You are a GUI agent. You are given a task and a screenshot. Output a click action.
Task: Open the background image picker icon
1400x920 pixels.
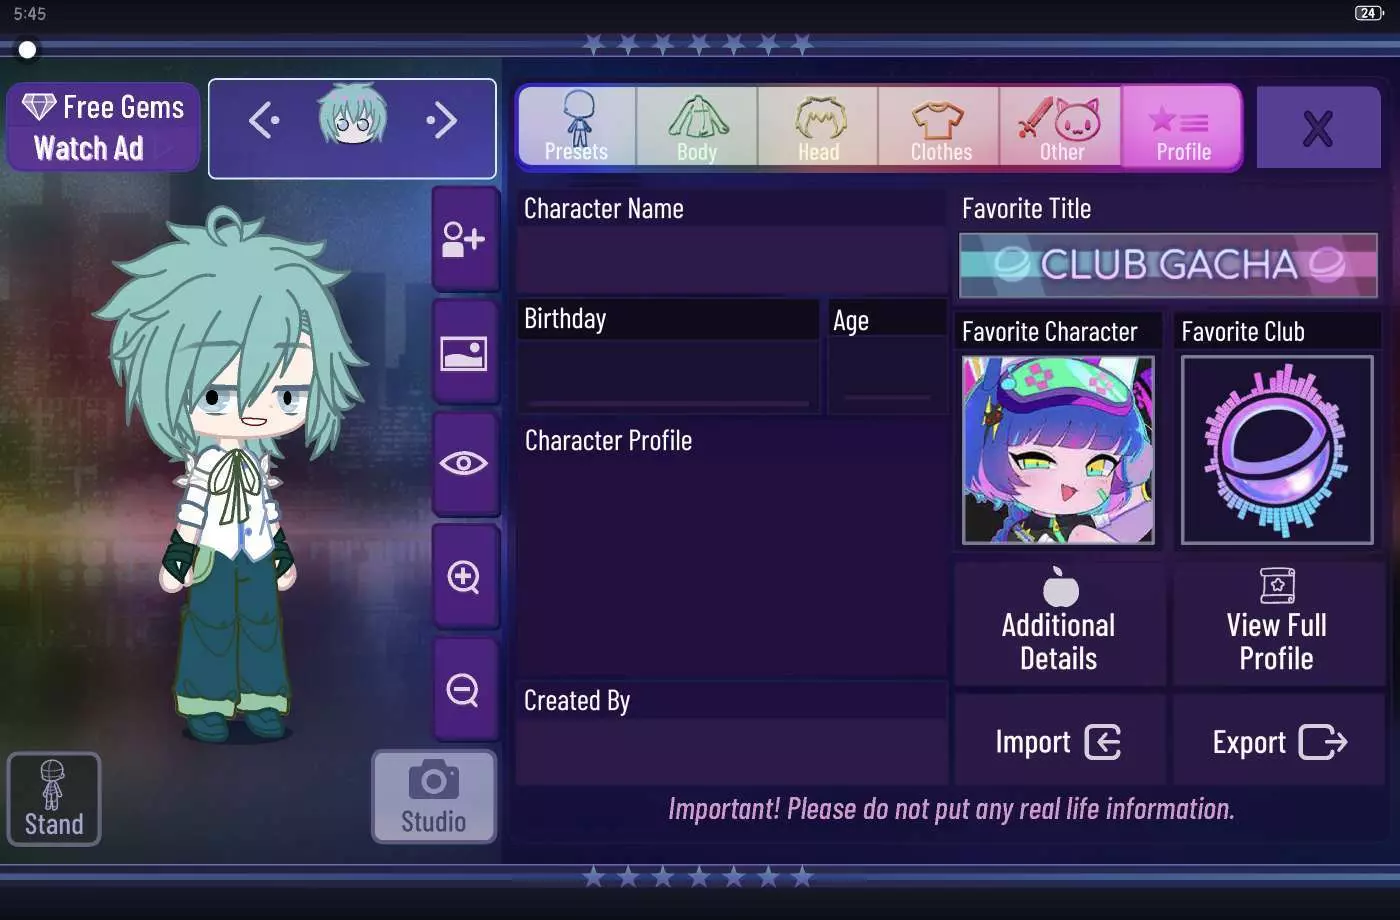pos(464,353)
